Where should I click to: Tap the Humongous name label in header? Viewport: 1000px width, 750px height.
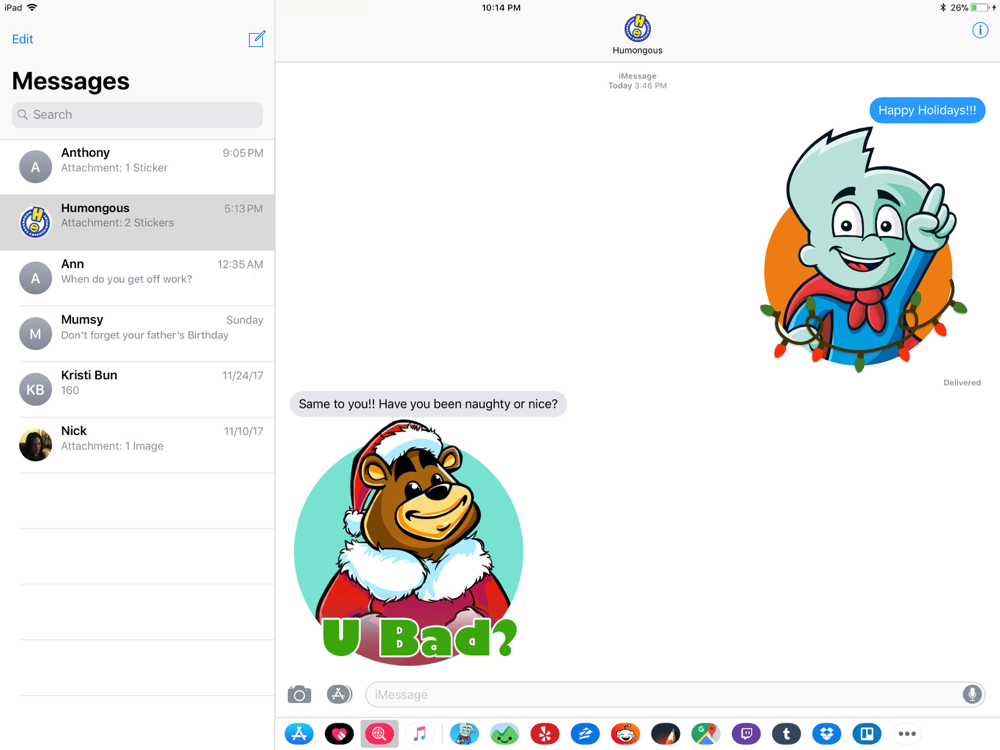(x=637, y=50)
